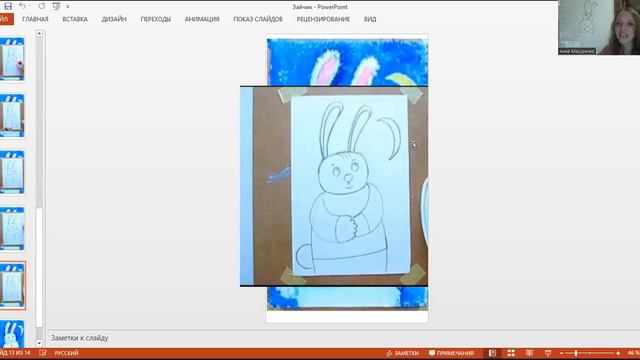This screenshot has width=640, height=360.
Task: Switch to the РЕЦЕНЗИРОВАНИЕ tab
Action: pos(323,19)
